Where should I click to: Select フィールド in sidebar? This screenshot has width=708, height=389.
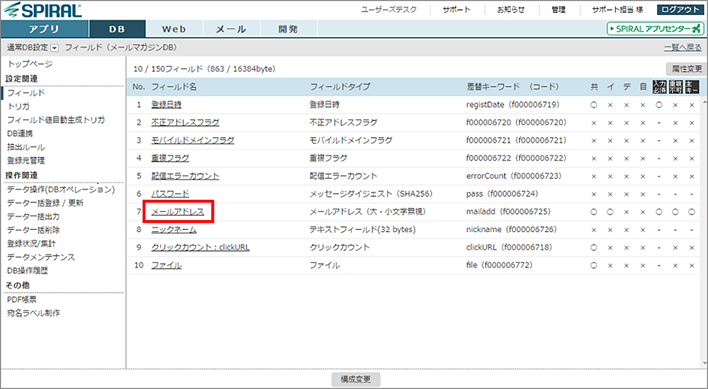[26, 93]
